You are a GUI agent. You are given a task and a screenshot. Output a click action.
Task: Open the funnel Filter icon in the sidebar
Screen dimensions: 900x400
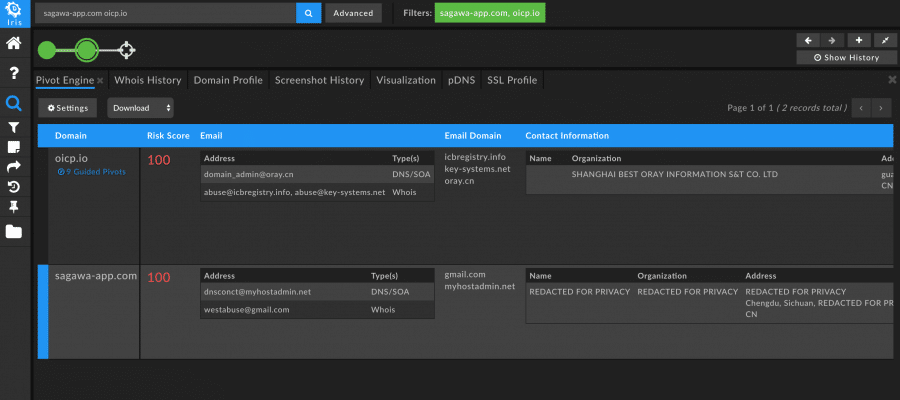pos(14,127)
